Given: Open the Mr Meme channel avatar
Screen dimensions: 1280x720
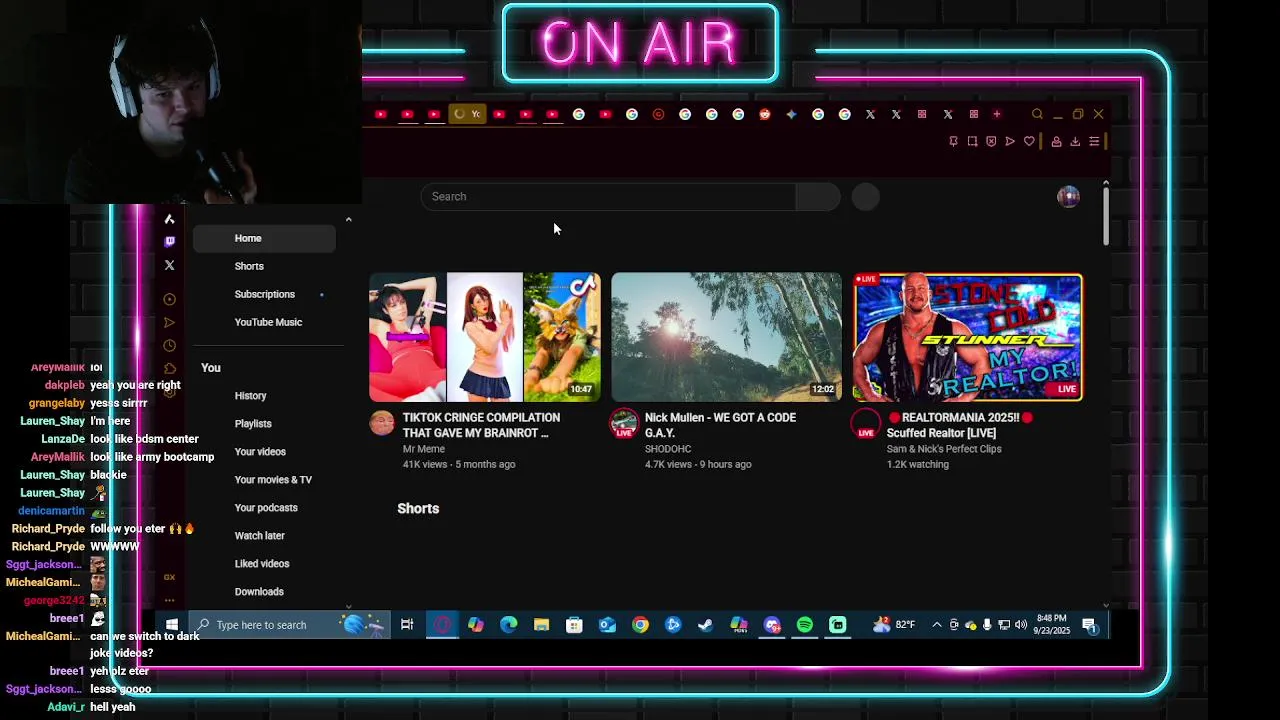Looking at the screenshot, I should [382, 423].
